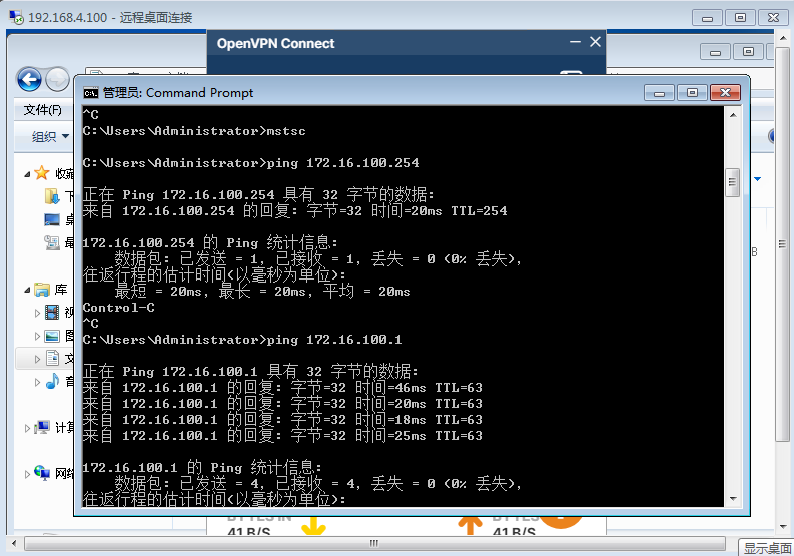Select the Computer icon in navigation pane

tap(42, 427)
